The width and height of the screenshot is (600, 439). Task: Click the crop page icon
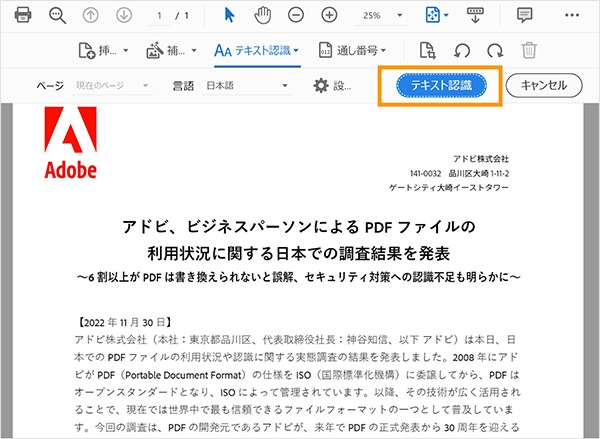pos(428,50)
